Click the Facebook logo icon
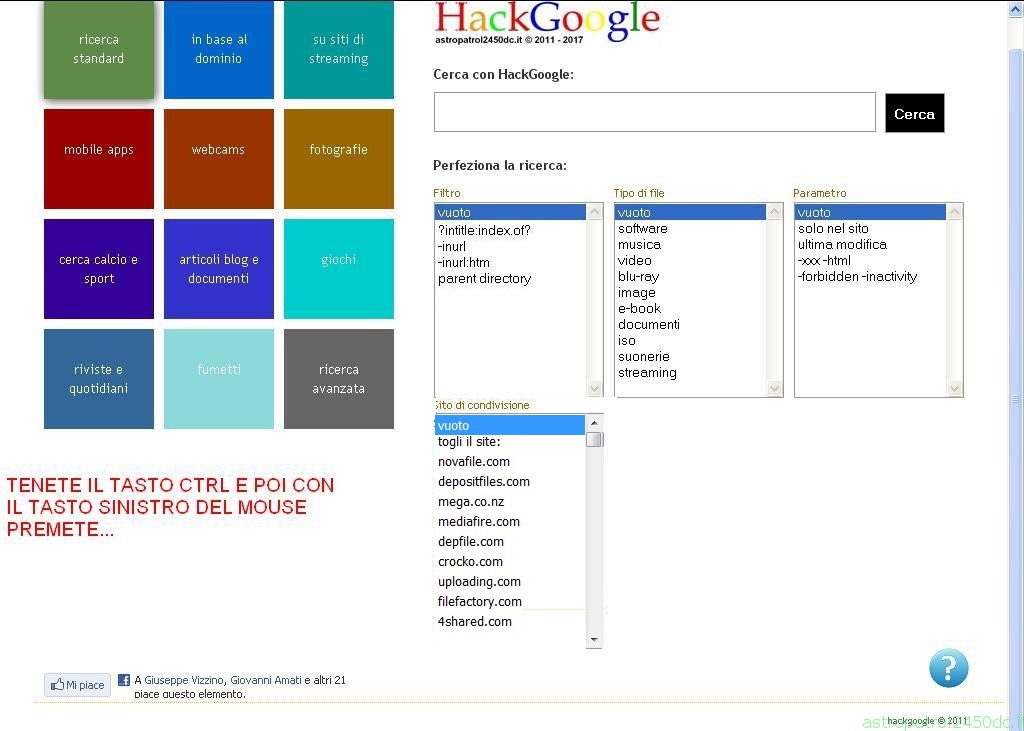Screen dimensions: 1024x731 (123, 680)
